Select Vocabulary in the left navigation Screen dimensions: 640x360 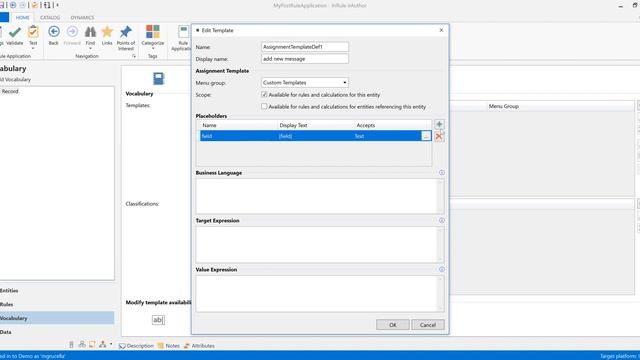click(x=57, y=318)
